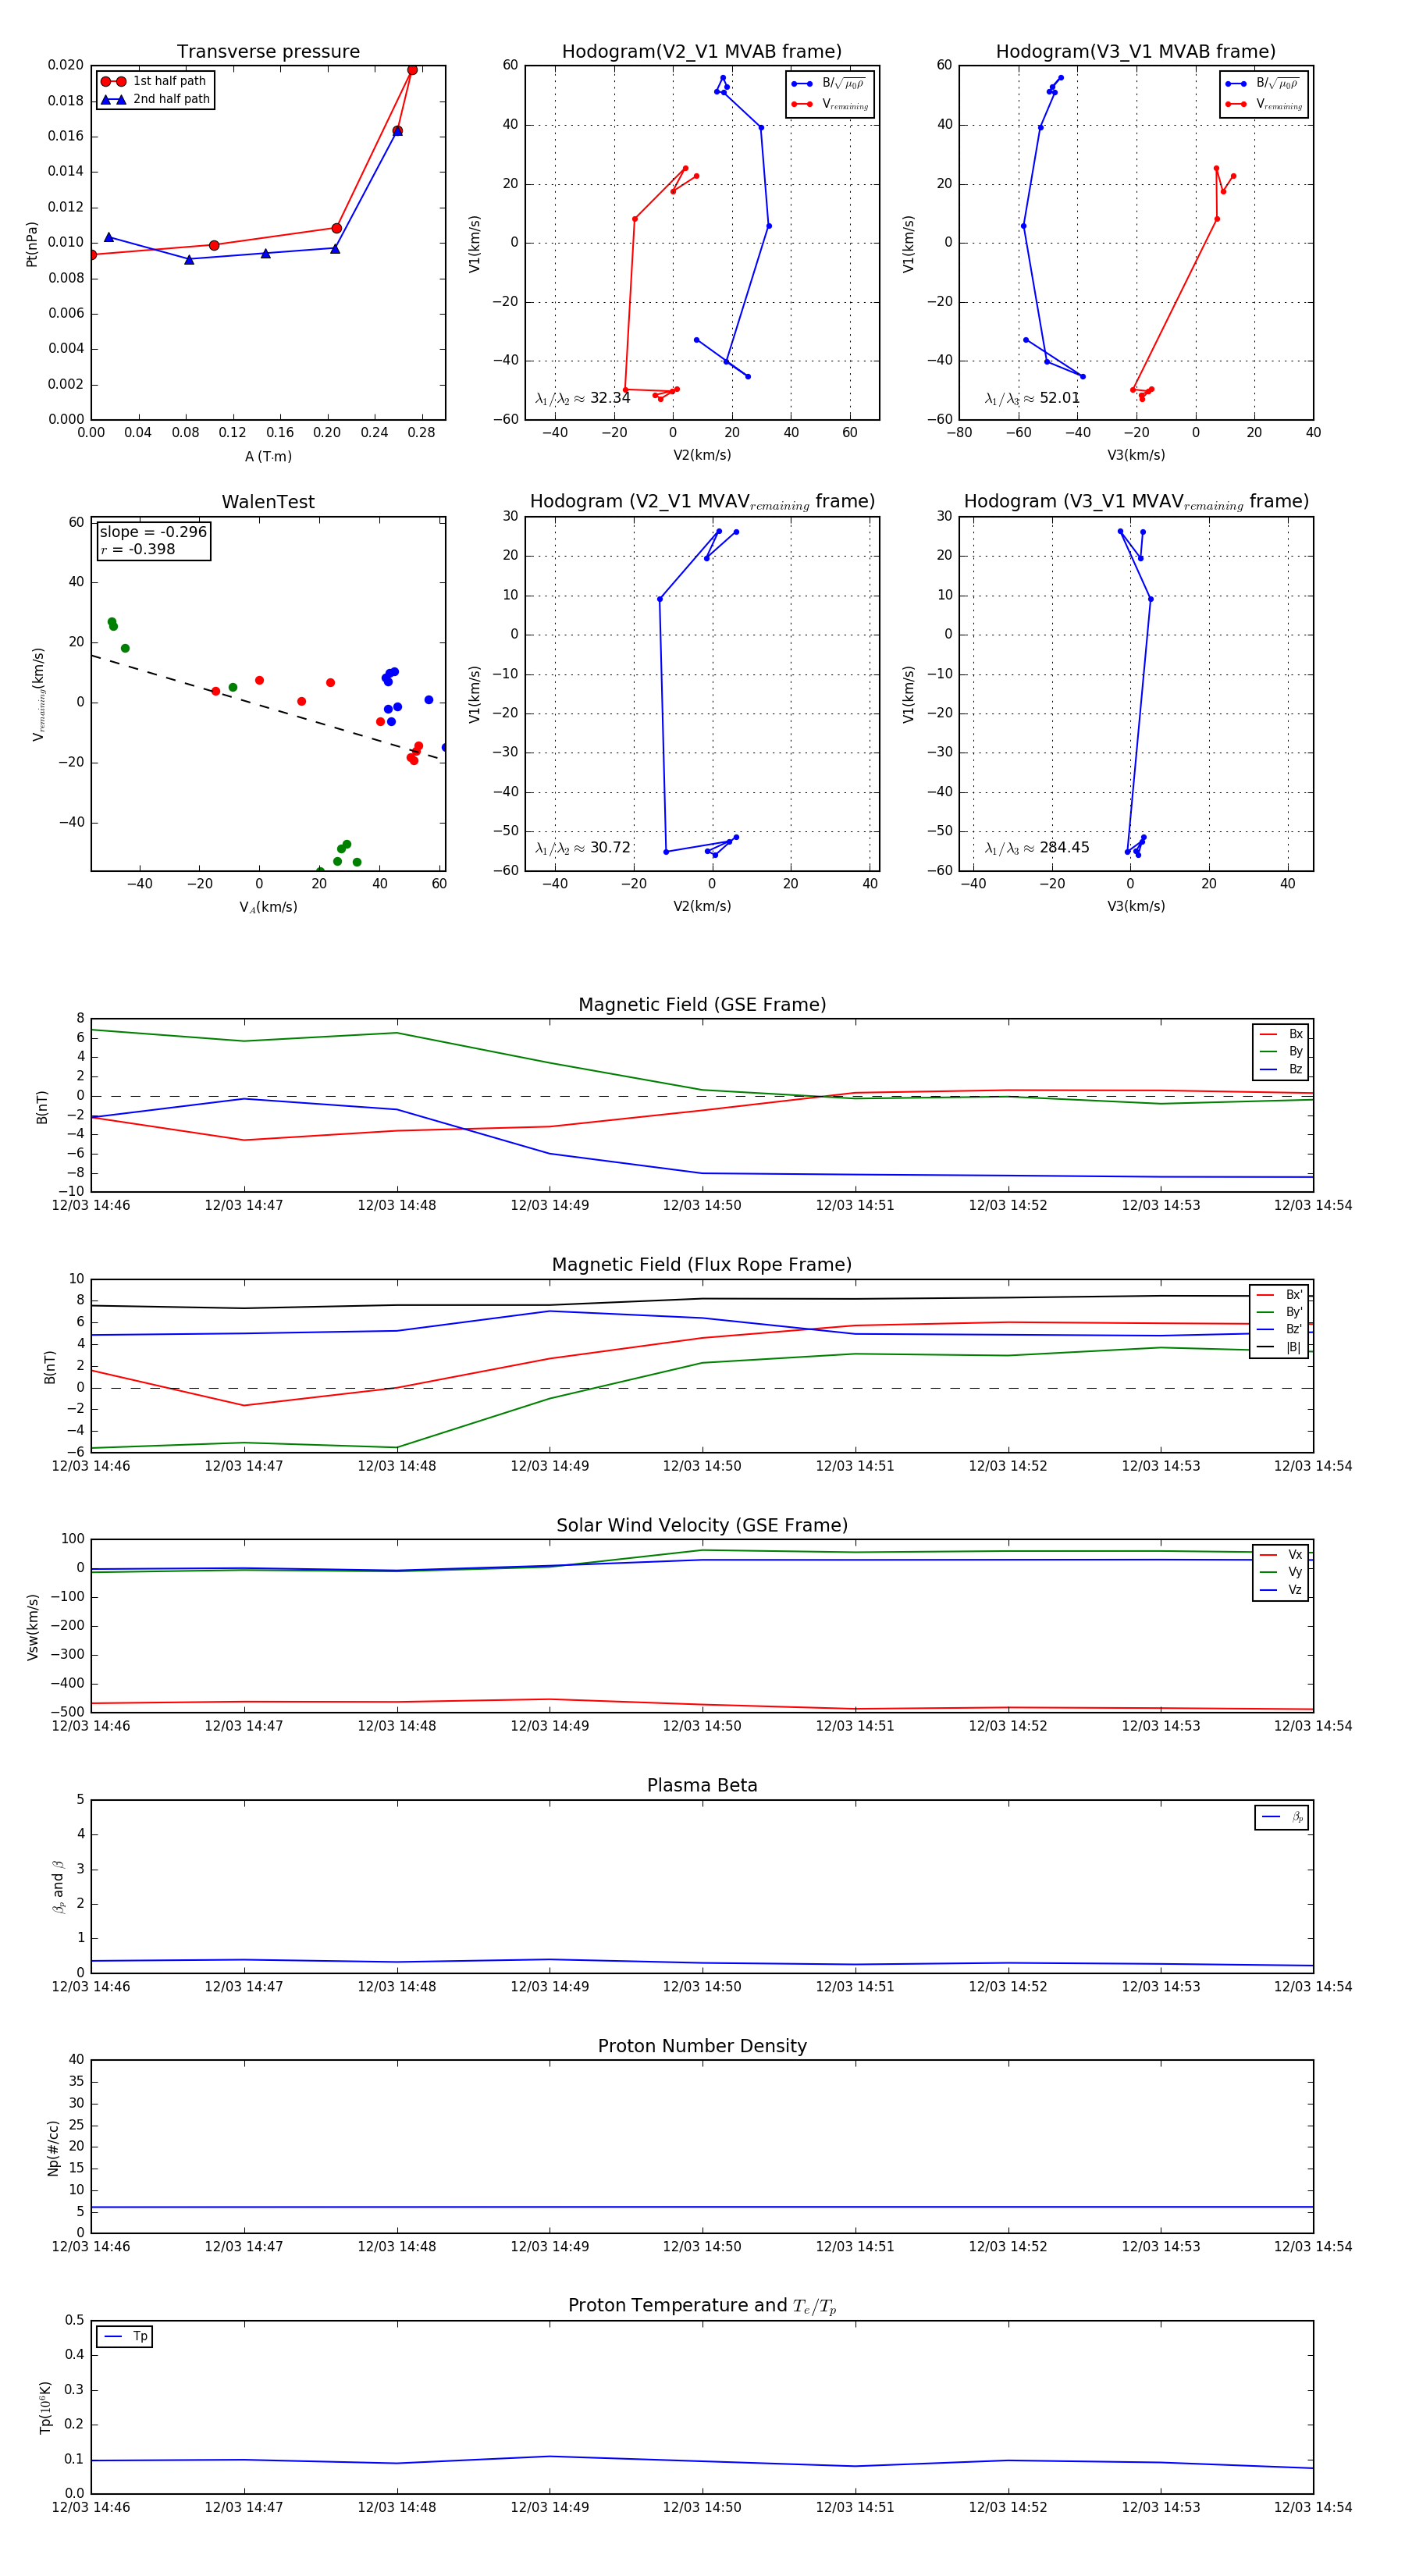Click the 'Pt(nPa)' y-axis label
This screenshot has width=1405, height=2576.
coord(32,243)
